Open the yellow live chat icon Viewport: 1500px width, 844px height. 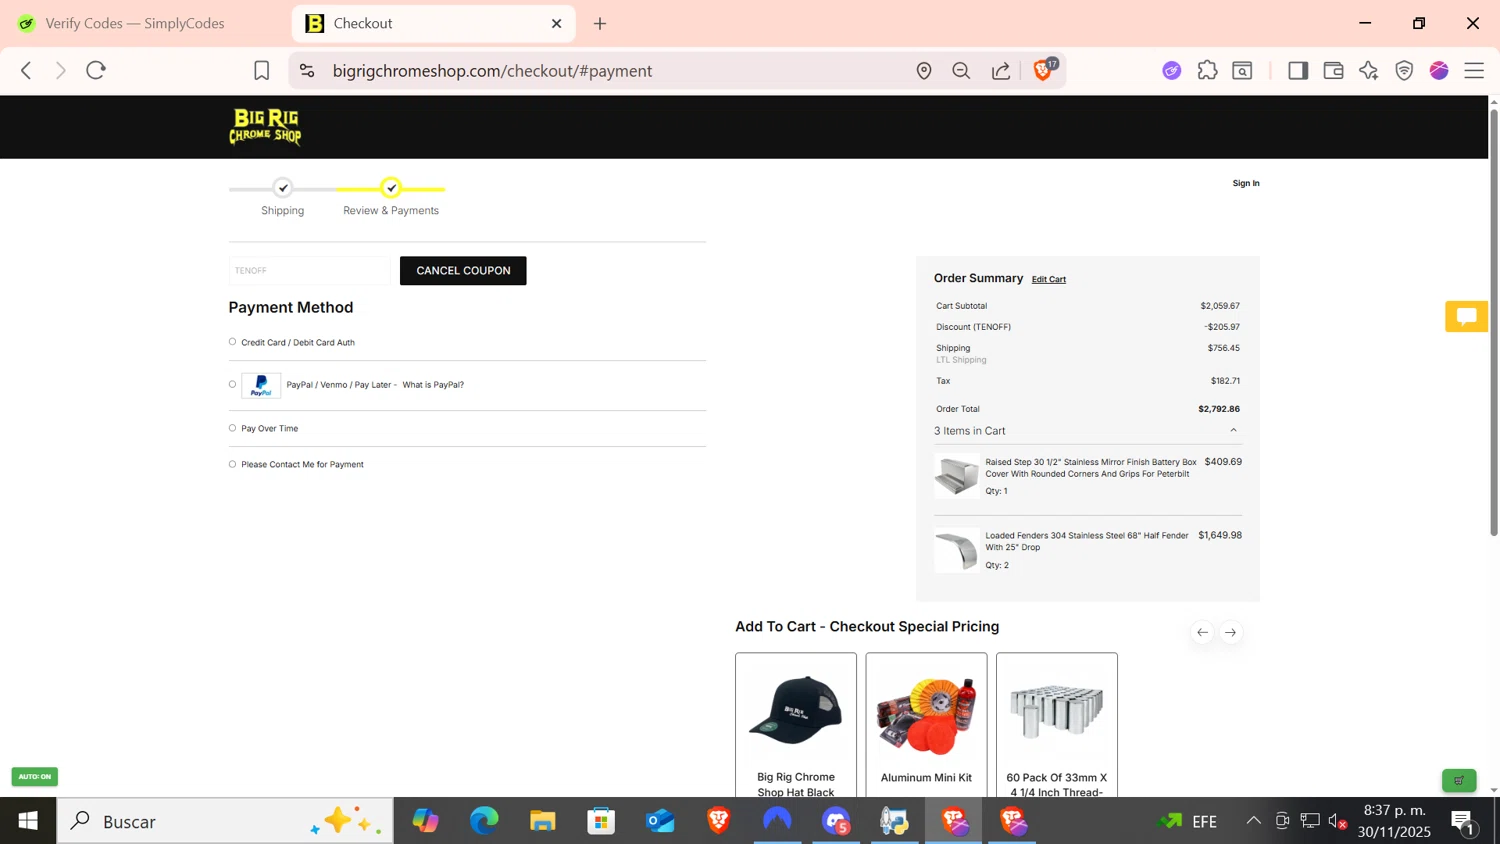tap(1467, 317)
